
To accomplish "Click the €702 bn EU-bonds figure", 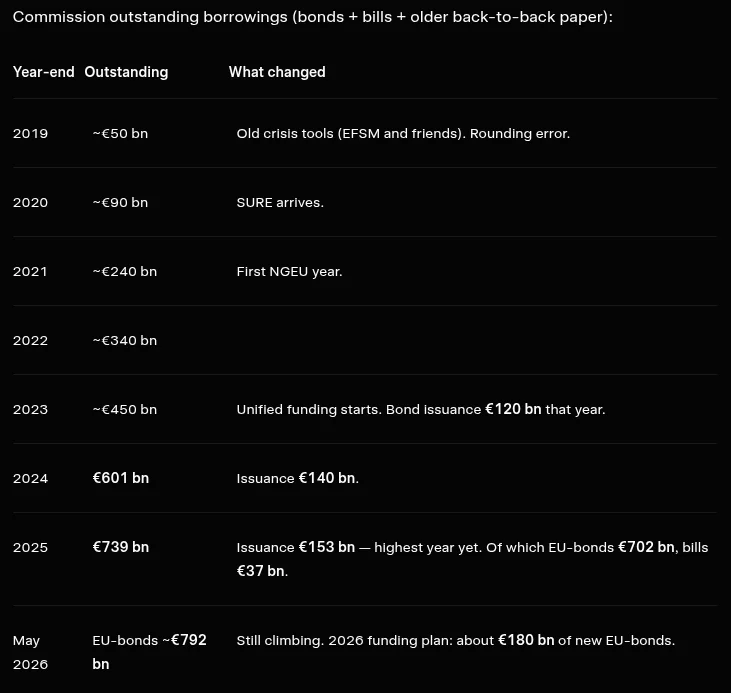I will tap(646, 547).
